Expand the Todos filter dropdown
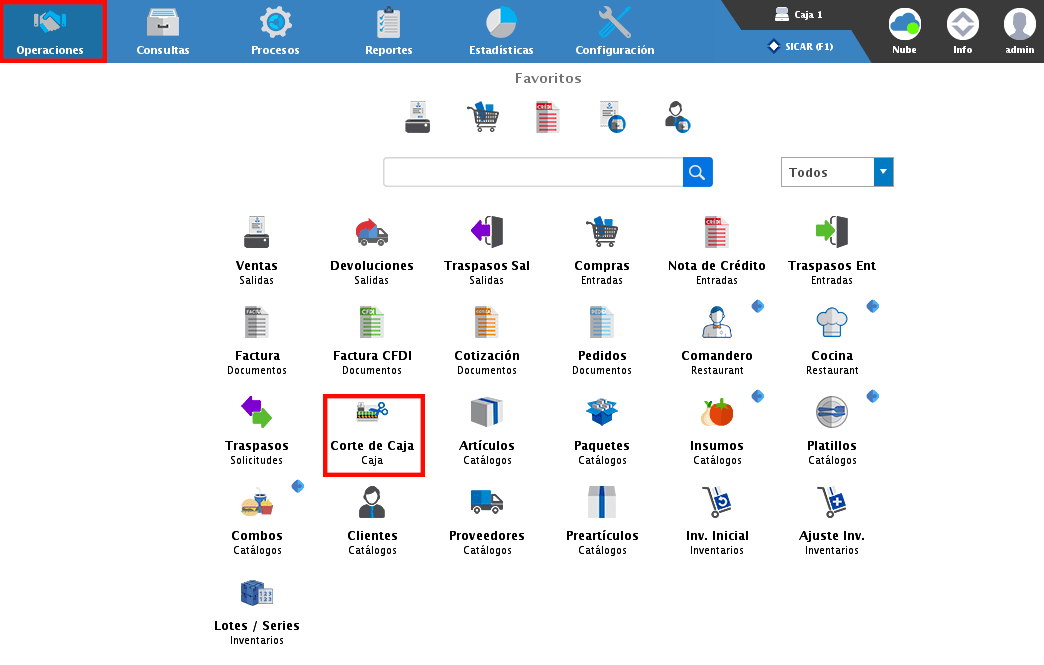1044x665 pixels. pos(882,172)
